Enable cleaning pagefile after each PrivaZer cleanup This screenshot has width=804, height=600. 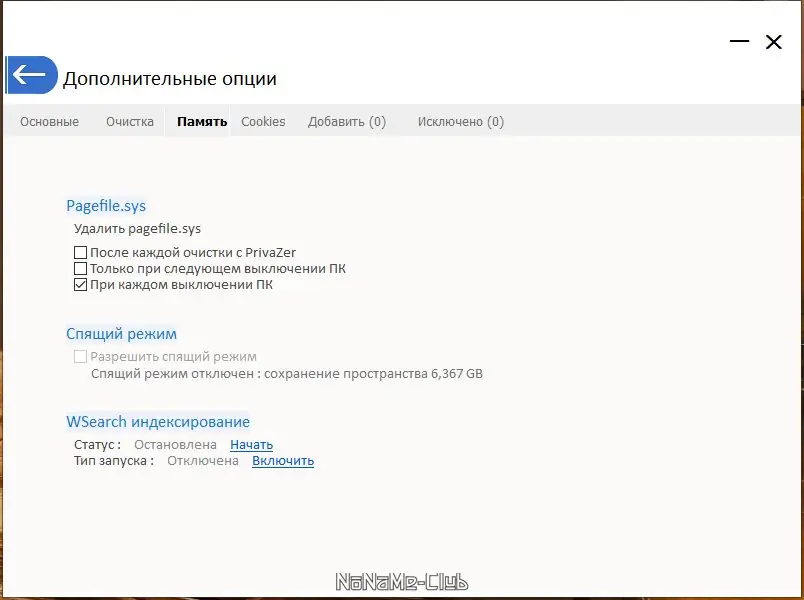coord(80,252)
